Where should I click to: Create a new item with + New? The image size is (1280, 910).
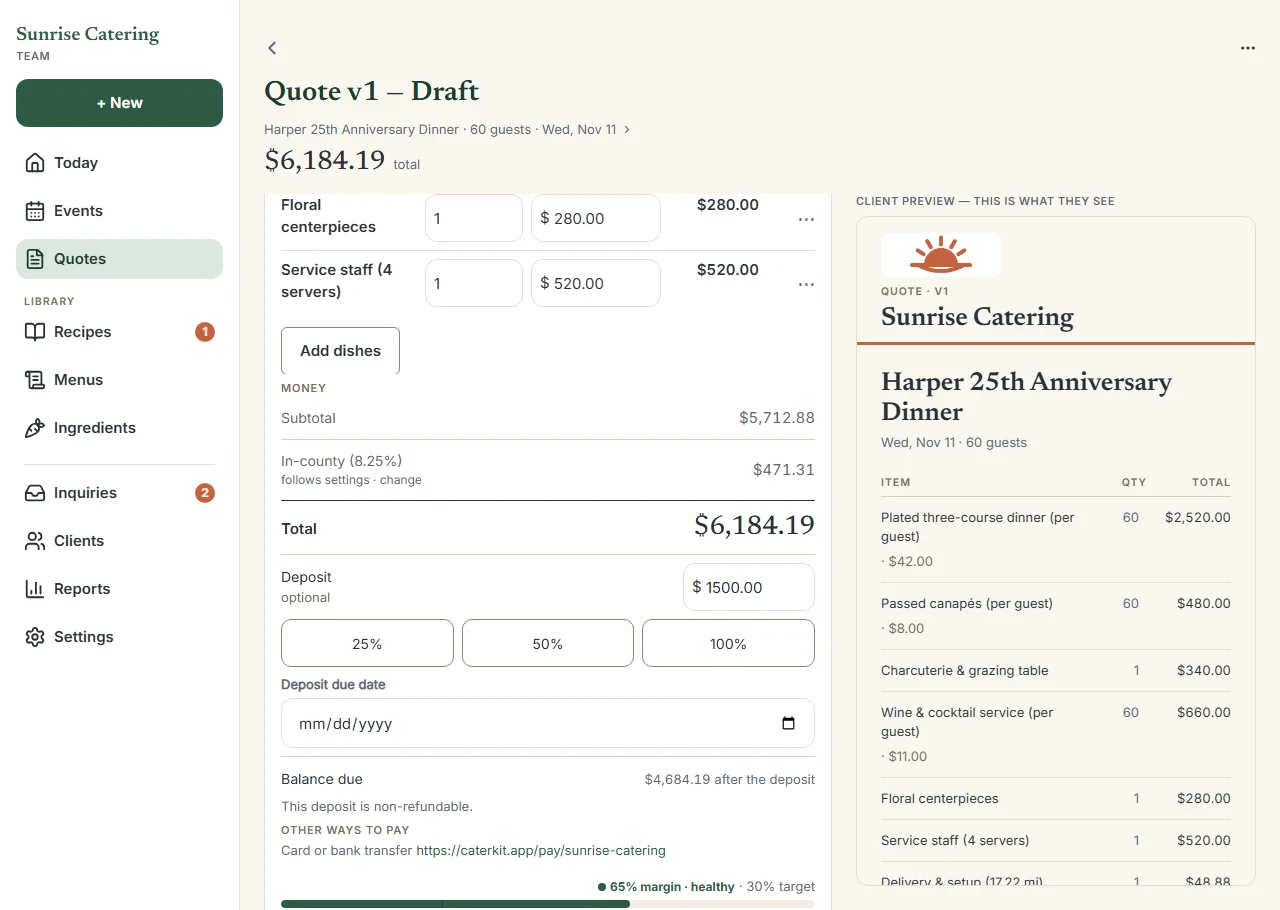point(119,103)
